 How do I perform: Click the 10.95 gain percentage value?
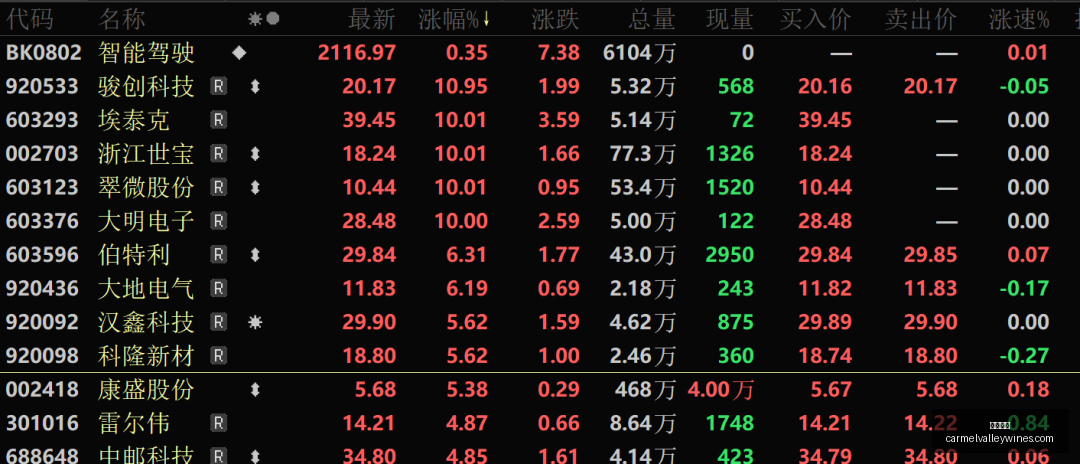(461, 86)
